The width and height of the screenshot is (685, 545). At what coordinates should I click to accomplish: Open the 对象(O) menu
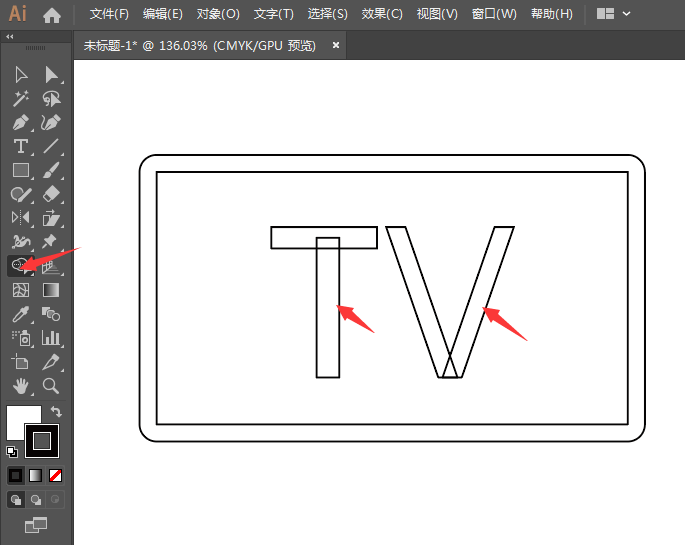click(x=218, y=14)
